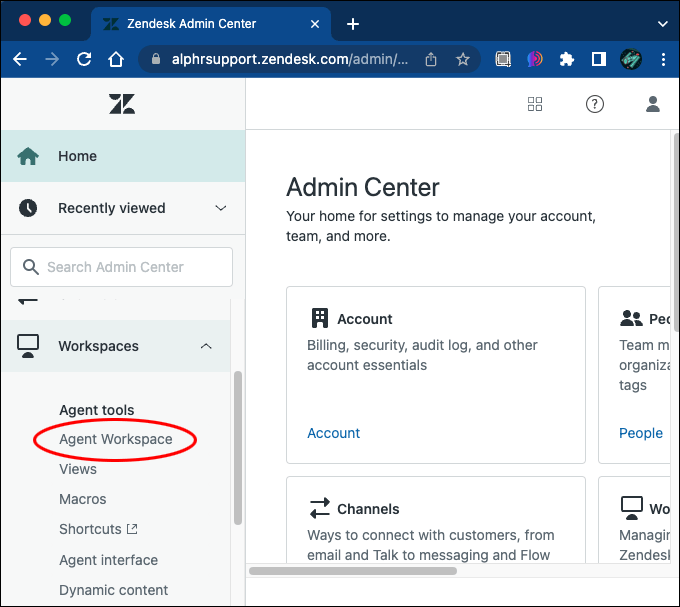Open Agent interface settings
The image size is (680, 607).
click(x=108, y=560)
